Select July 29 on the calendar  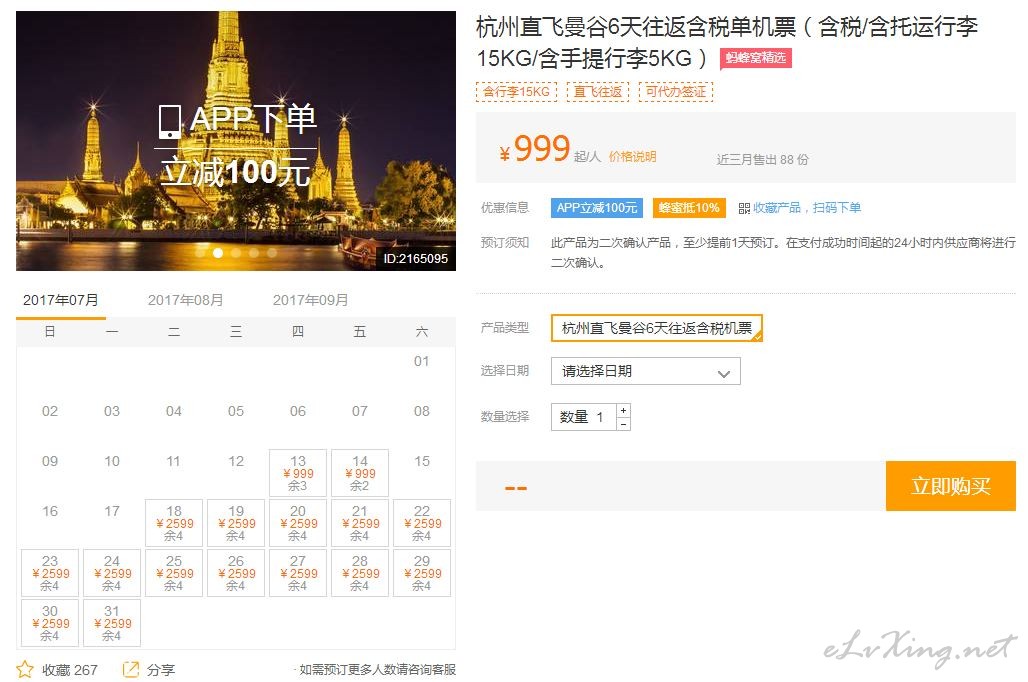point(422,572)
